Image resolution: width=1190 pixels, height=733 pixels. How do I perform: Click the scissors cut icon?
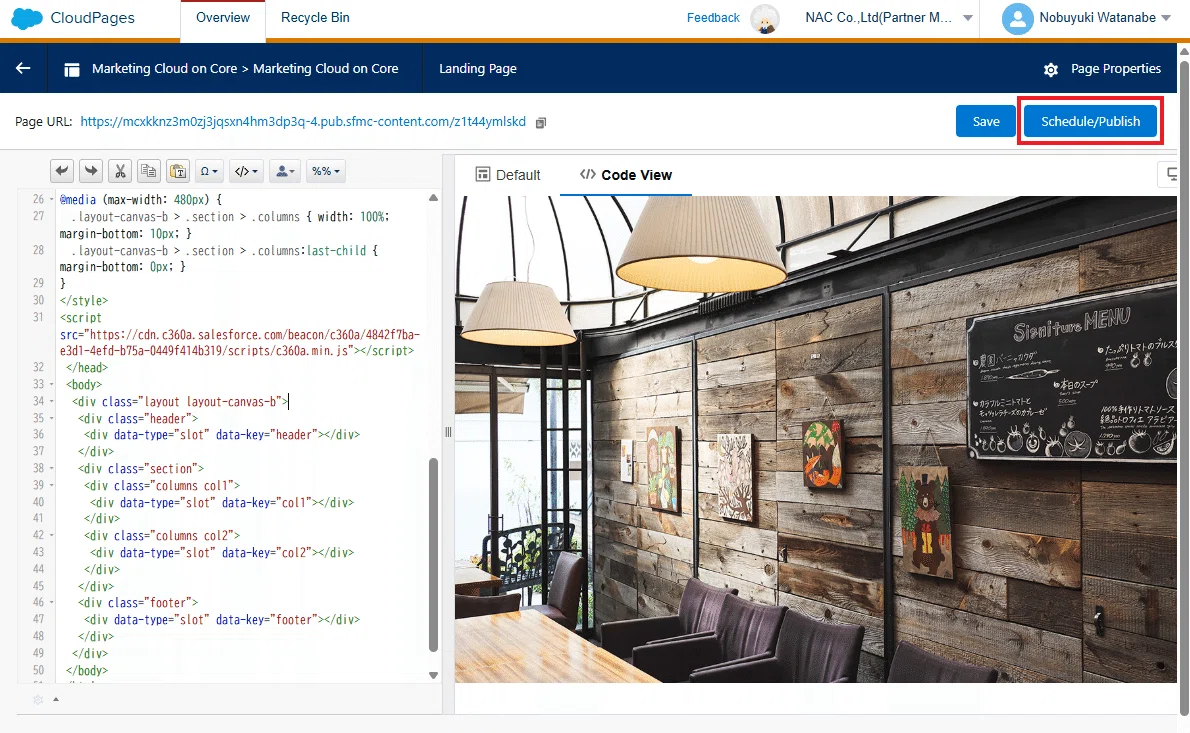120,171
